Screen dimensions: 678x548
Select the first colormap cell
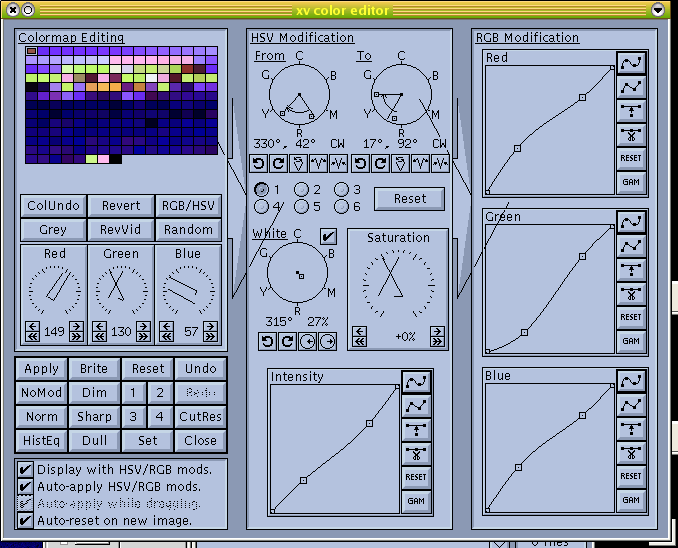coord(31,51)
